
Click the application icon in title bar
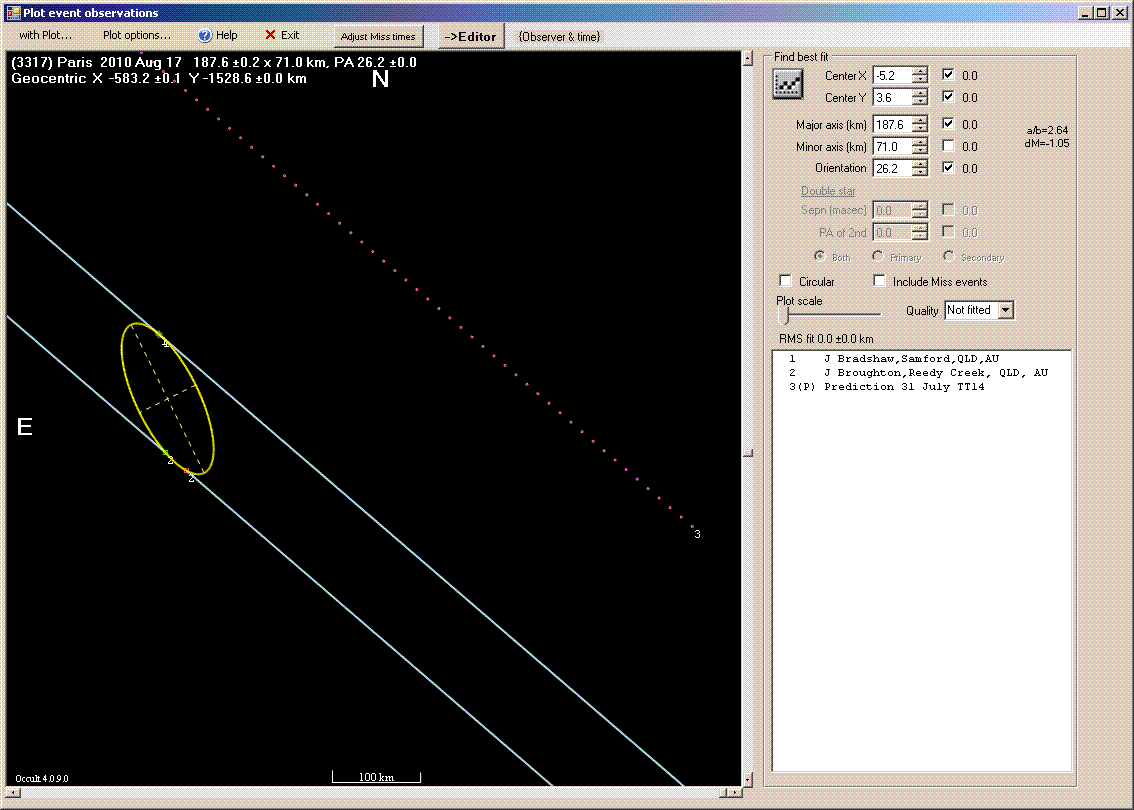12,12
